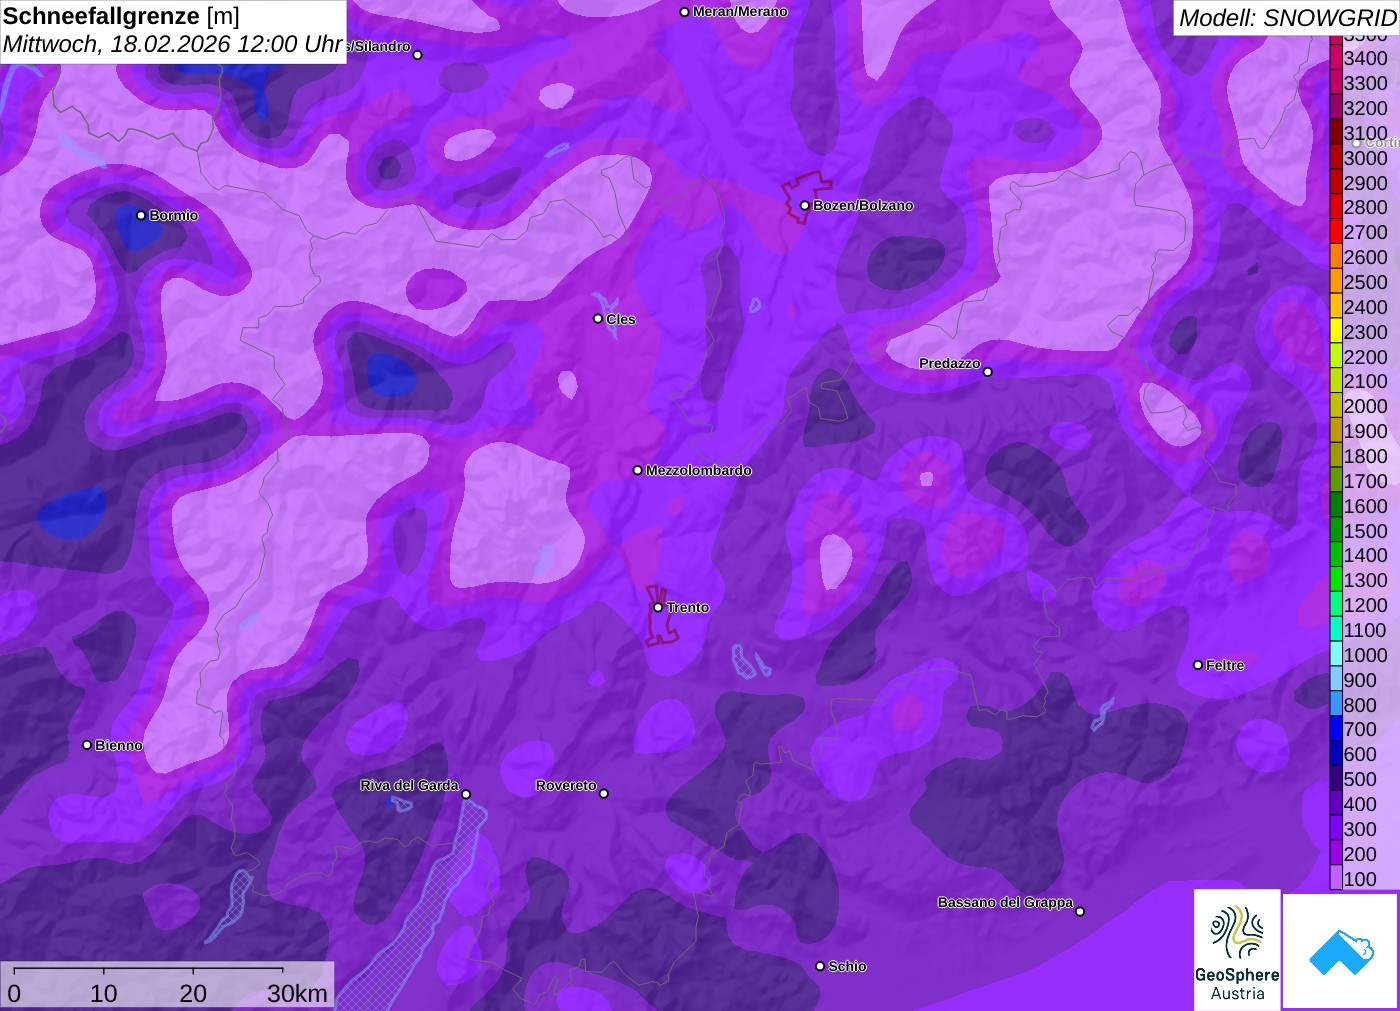The width and height of the screenshot is (1400, 1011).
Task: Click the 'Modell: SNOWGRID' label
Action: 1287,18
